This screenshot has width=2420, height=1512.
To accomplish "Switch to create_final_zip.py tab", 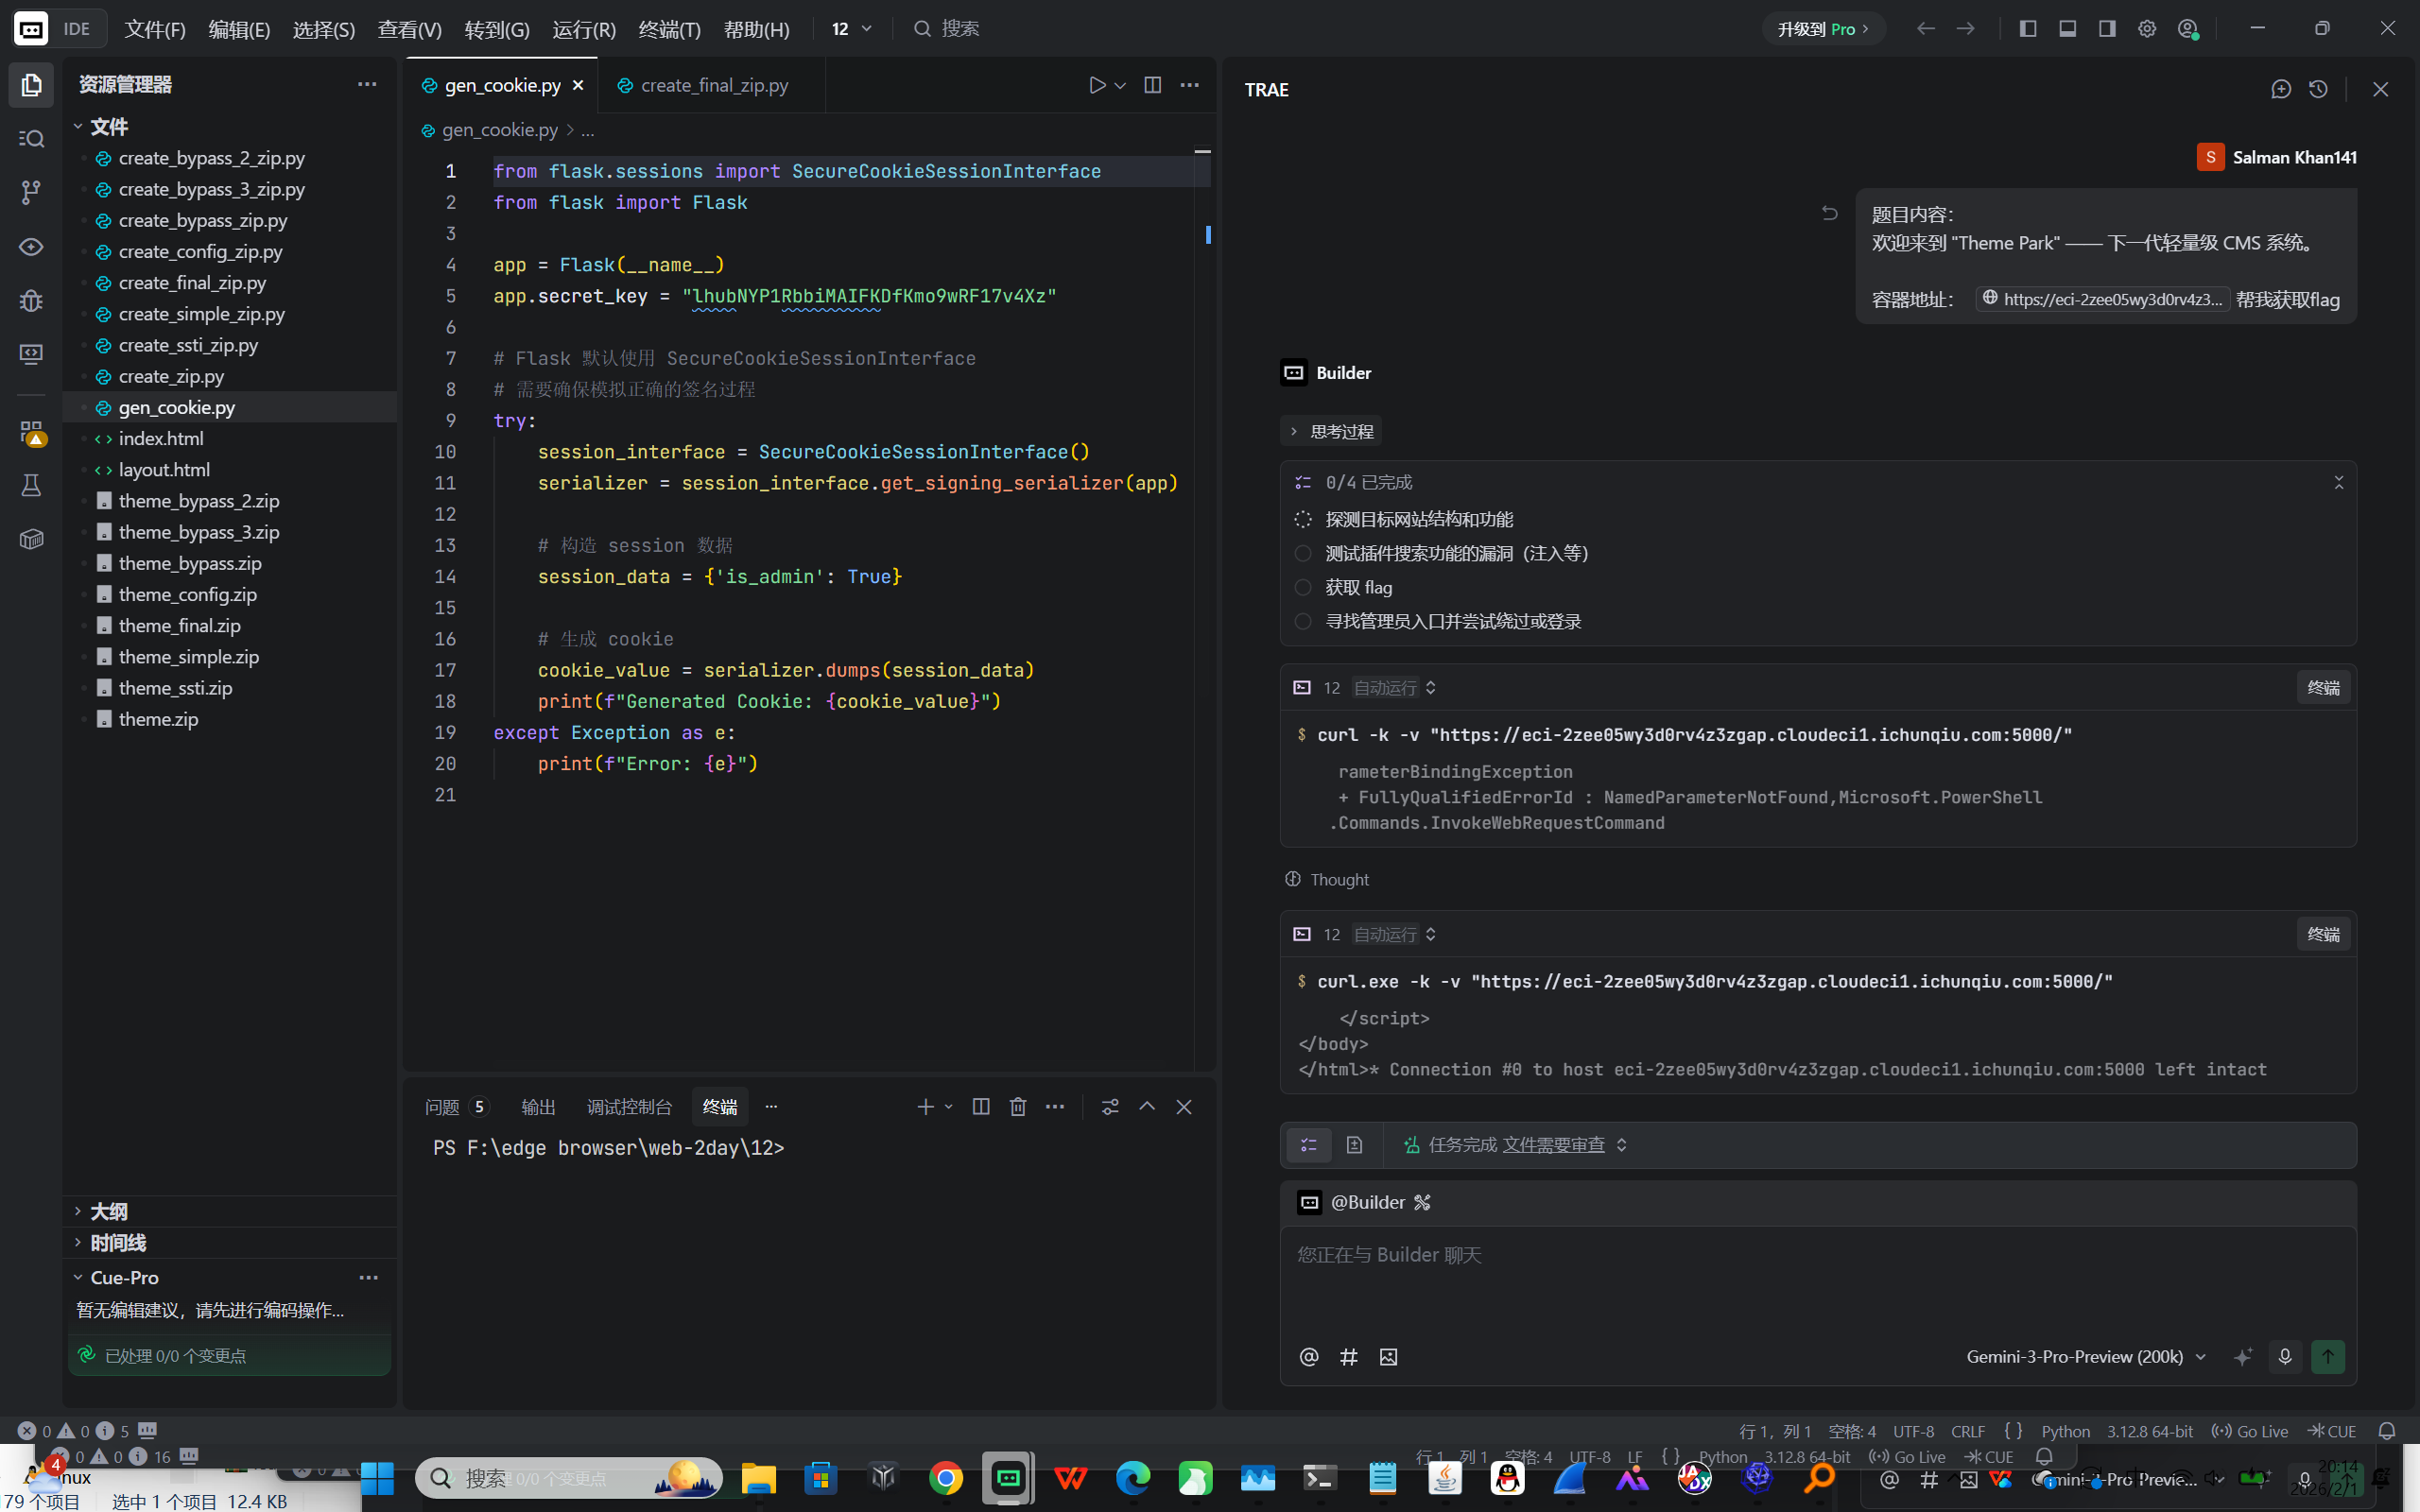I will (x=714, y=85).
